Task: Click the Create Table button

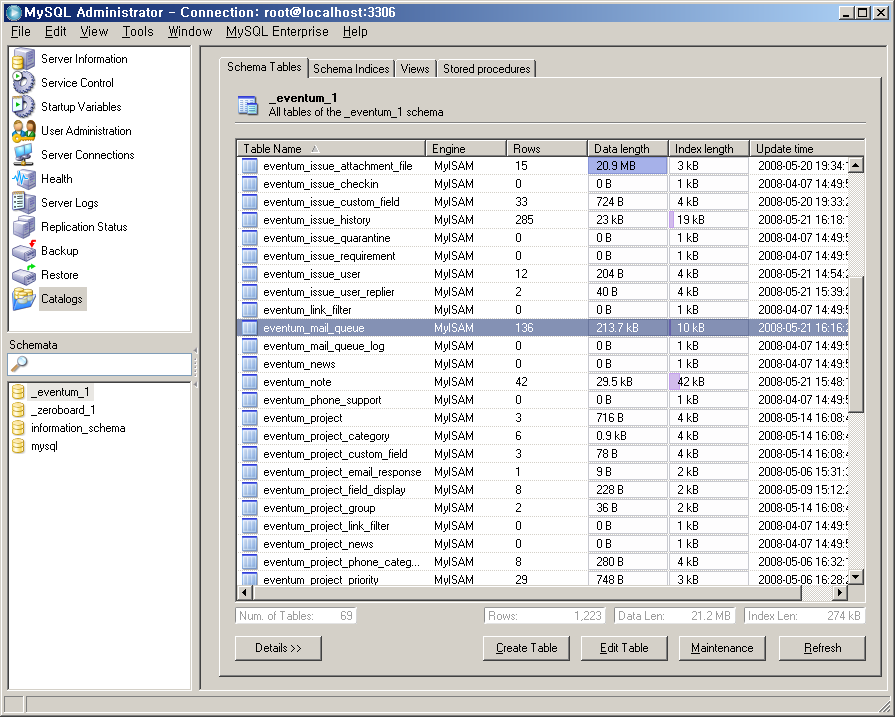Action: point(526,648)
